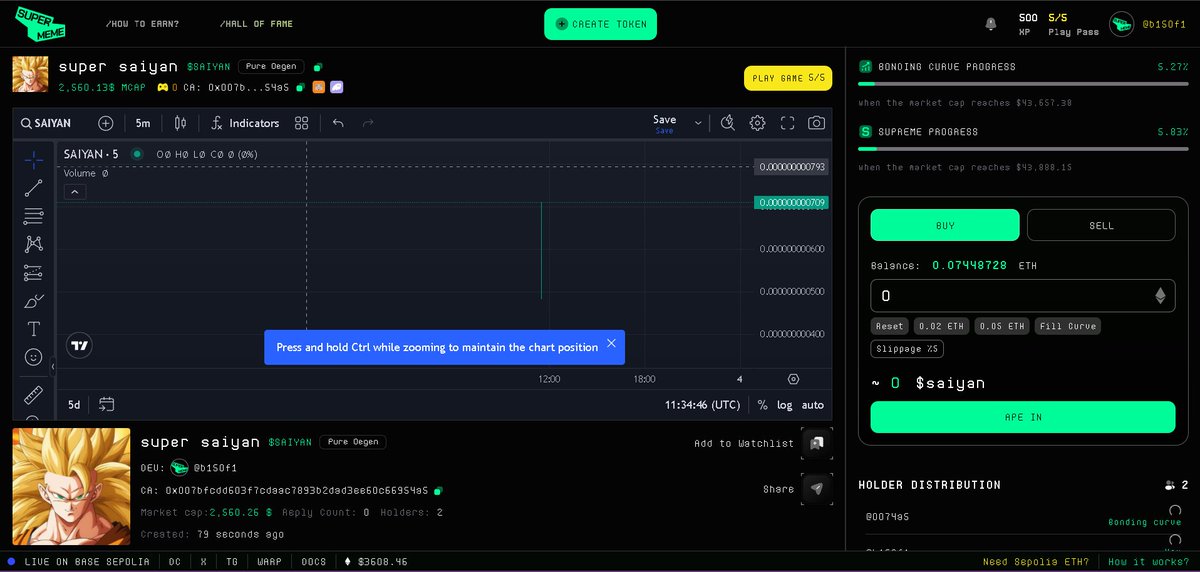Image resolution: width=1200 pixels, height=572 pixels.
Task: Open the notifications bell
Action: pyautogui.click(x=991, y=23)
